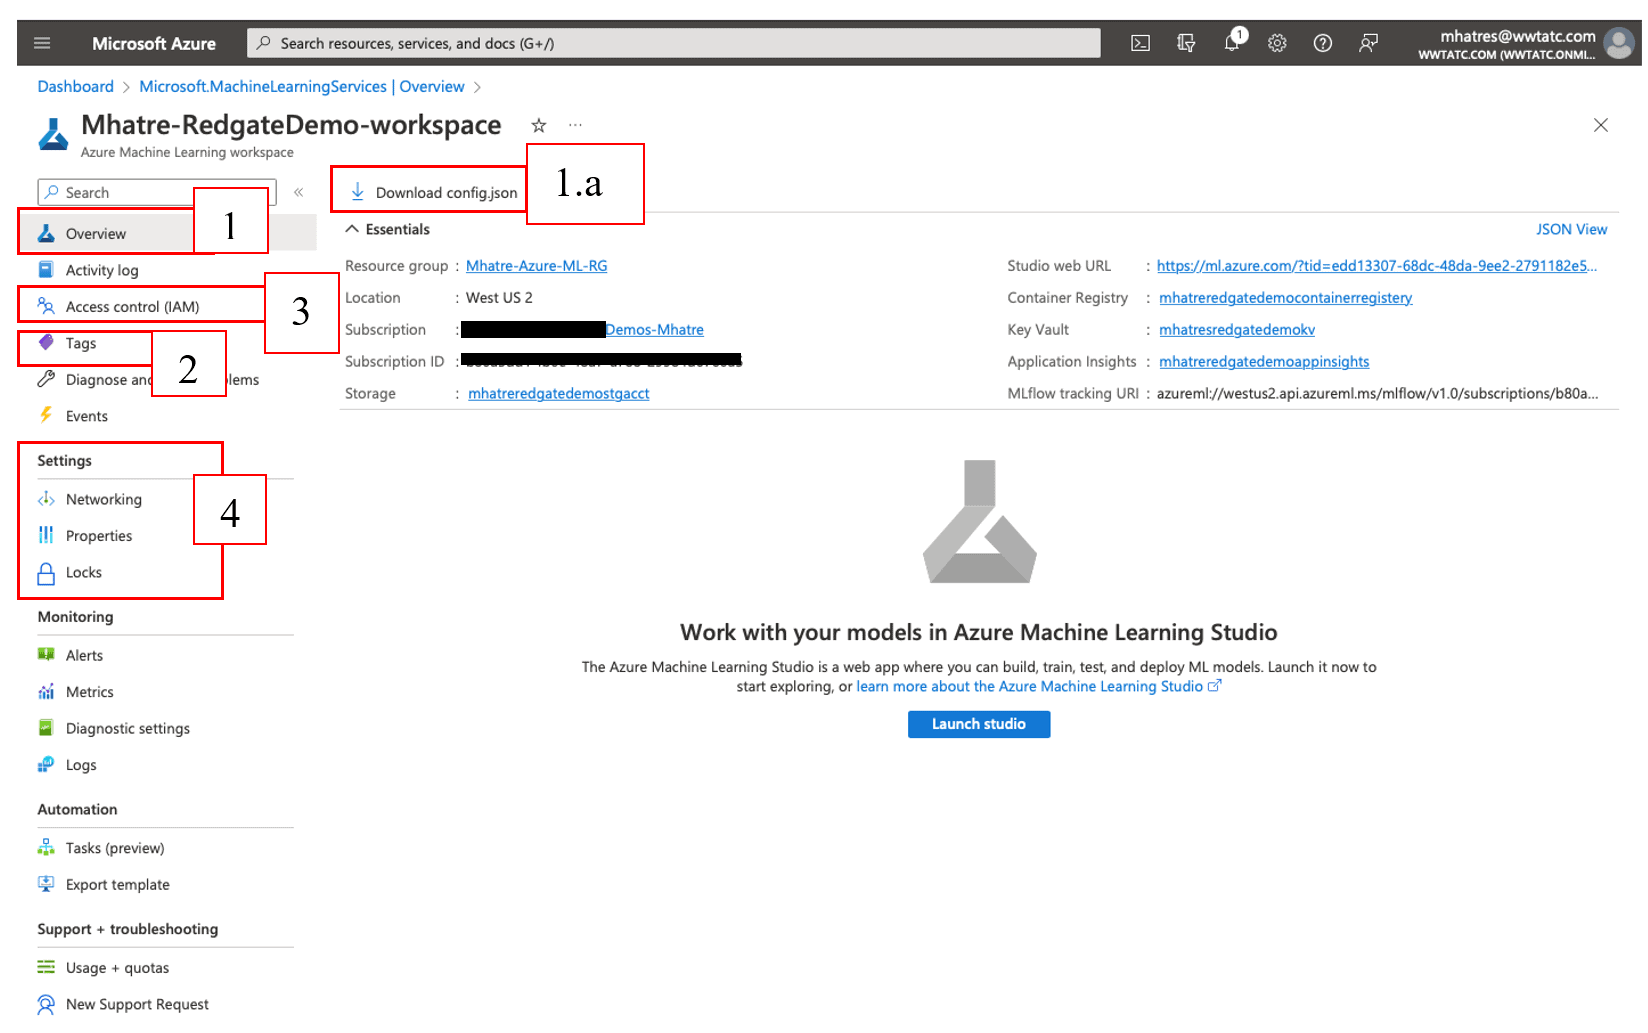1648x1033 pixels.
Task: Switch to JSON View
Action: (x=1571, y=229)
